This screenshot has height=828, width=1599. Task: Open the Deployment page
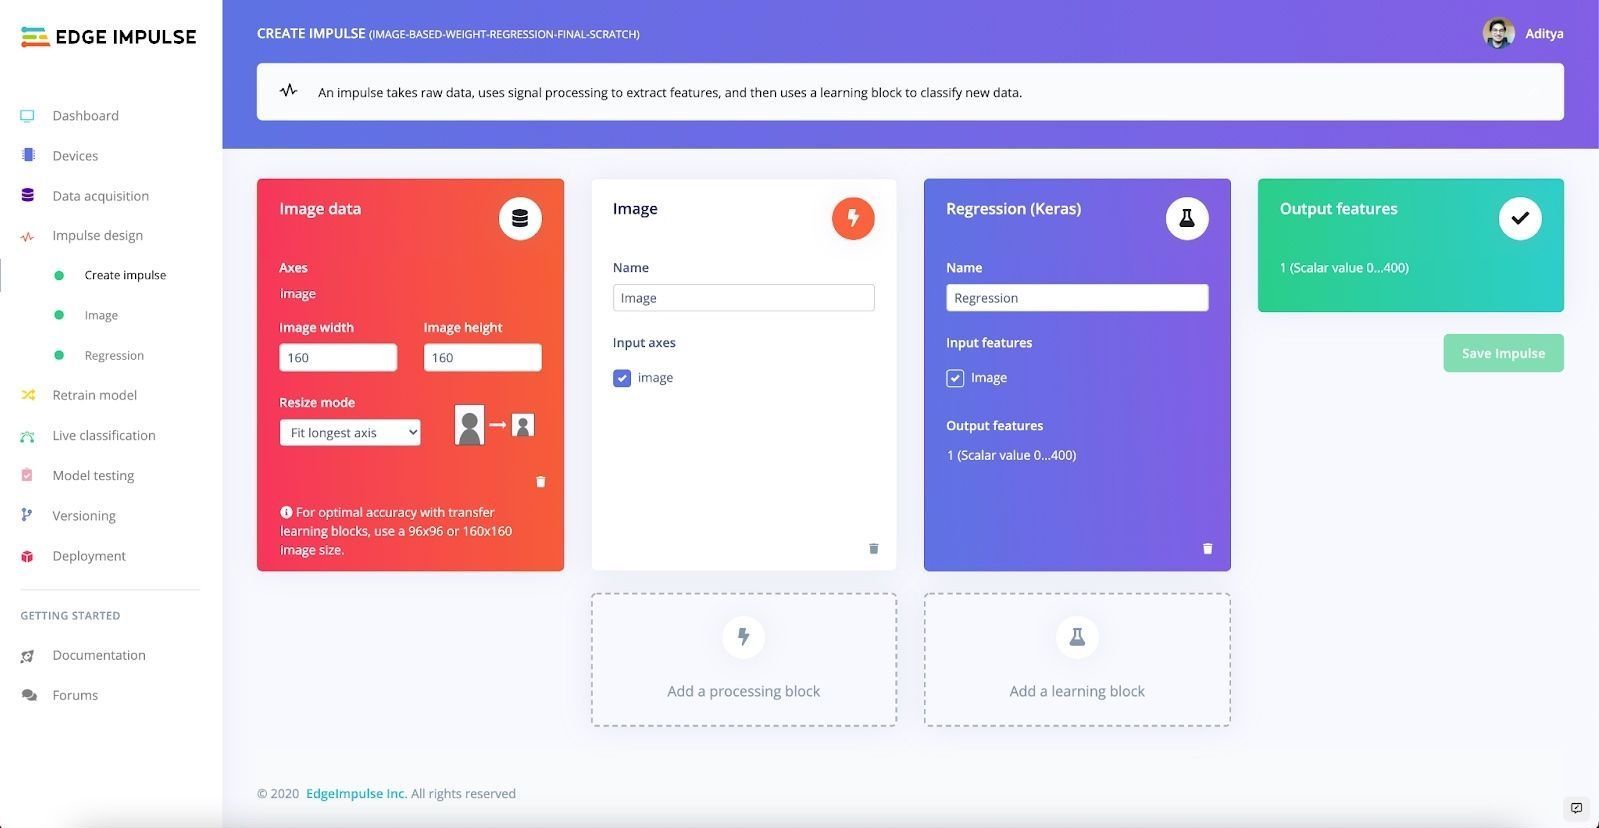tap(89, 556)
